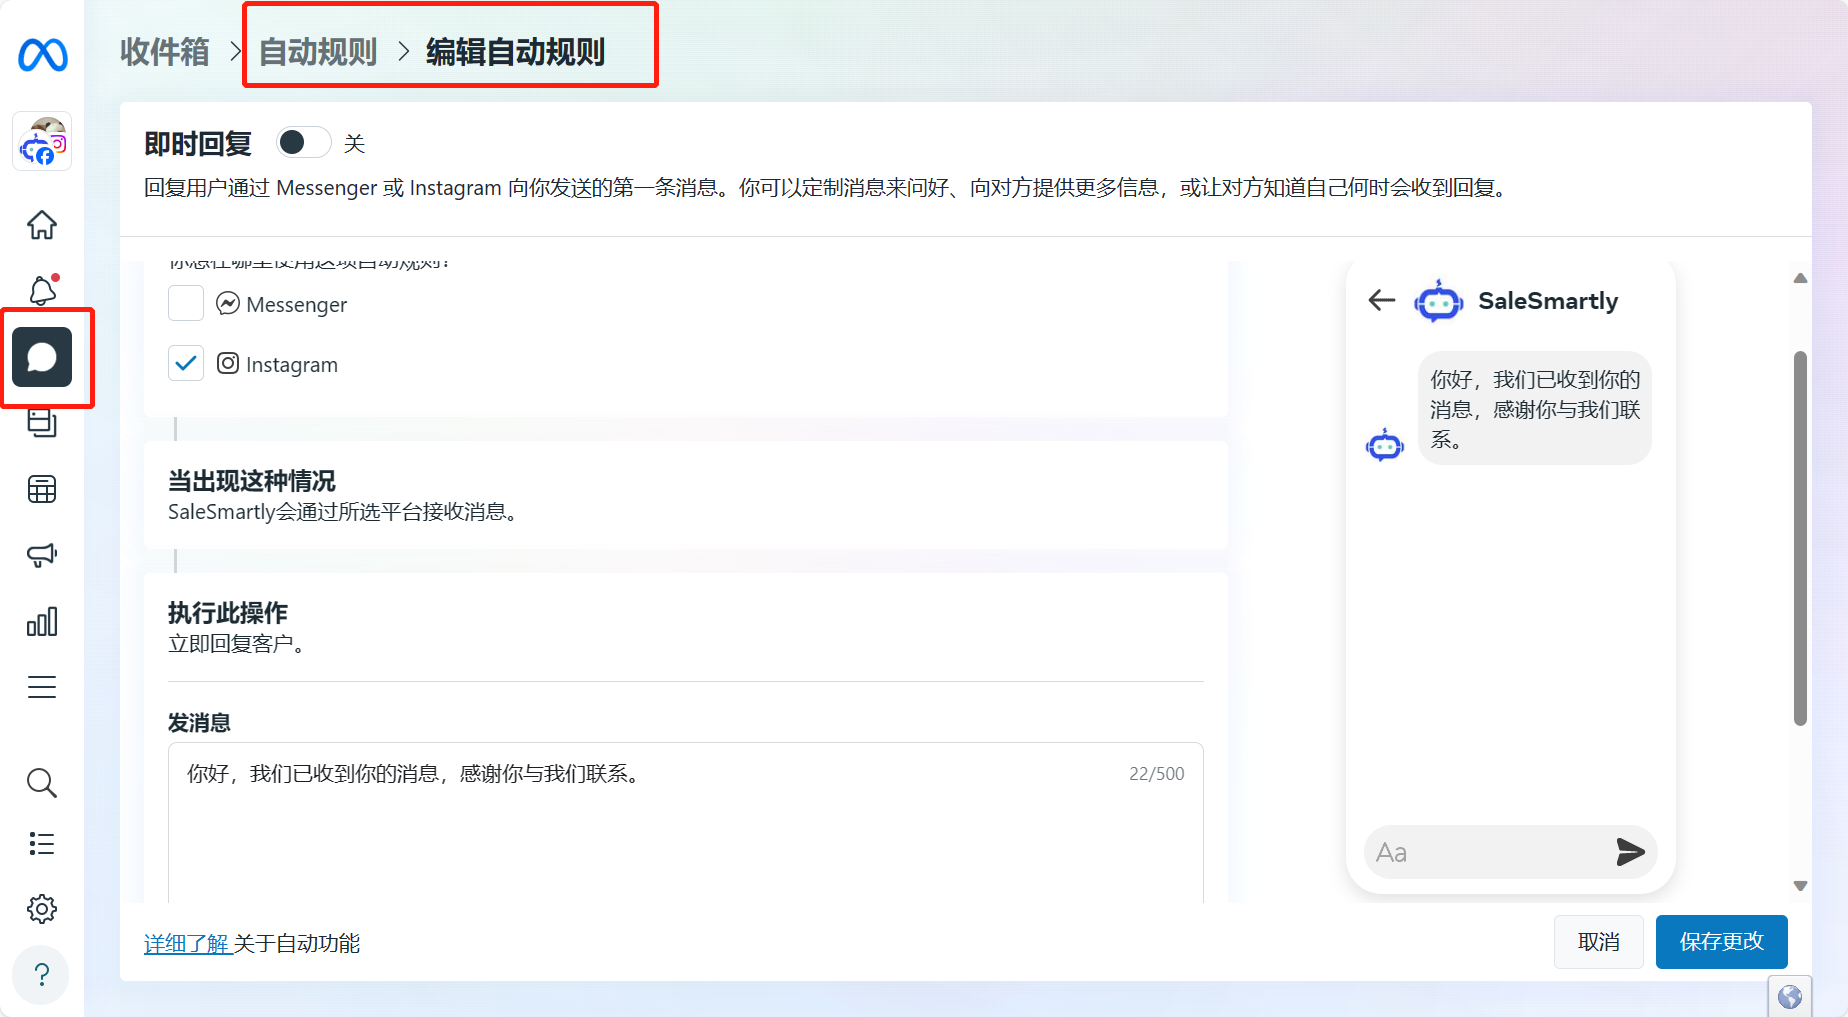1848x1017 pixels.
Task: Uncheck the Instagram checkbox
Action: (x=186, y=363)
